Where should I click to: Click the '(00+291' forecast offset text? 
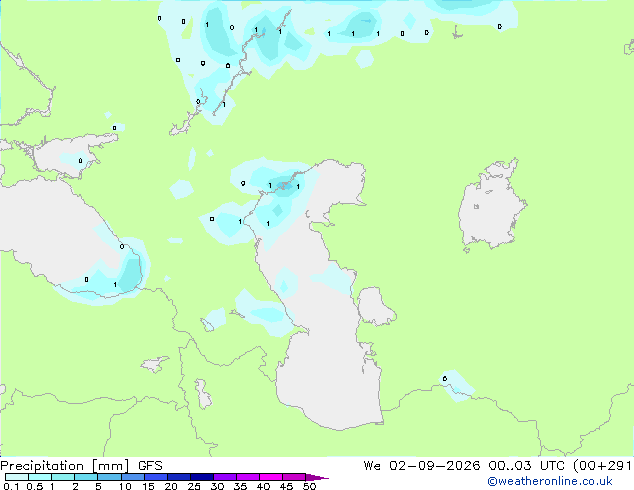(602, 466)
